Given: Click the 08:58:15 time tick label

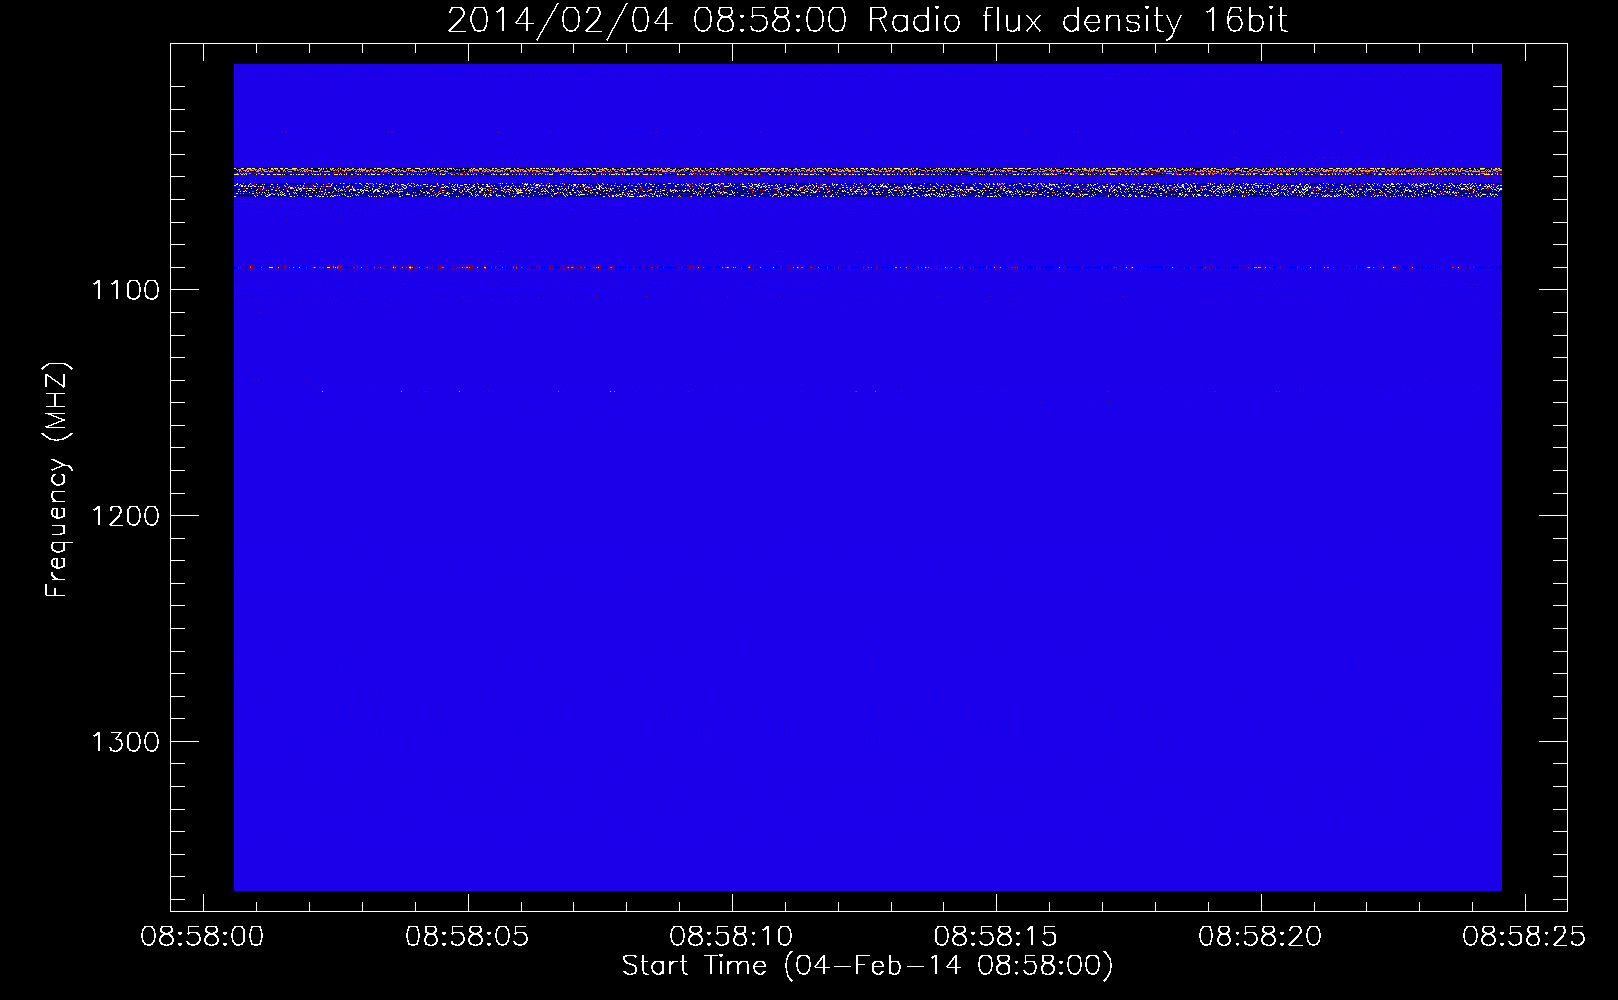Looking at the screenshot, I should click(996, 937).
